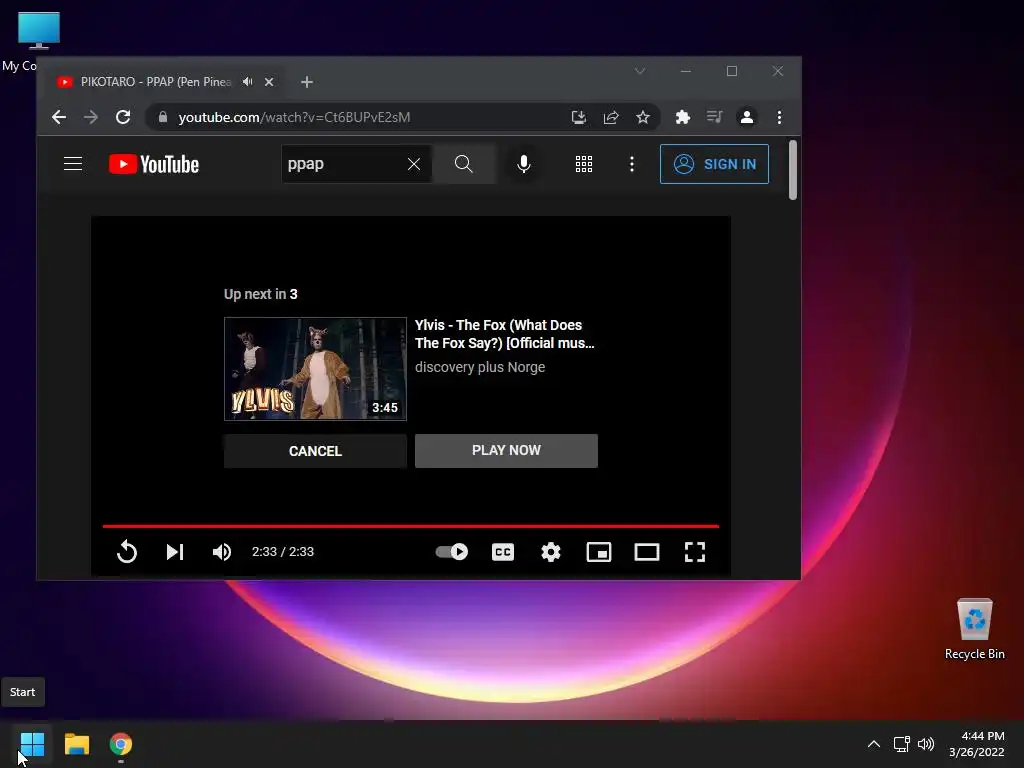Search with your voice microphone
The image size is (1024, 768).
(524, 164)
